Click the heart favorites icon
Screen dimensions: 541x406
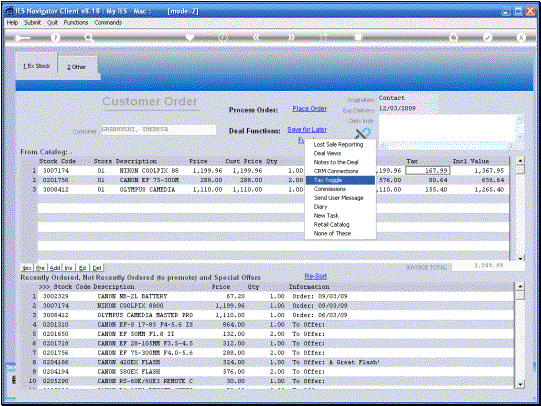190,37
